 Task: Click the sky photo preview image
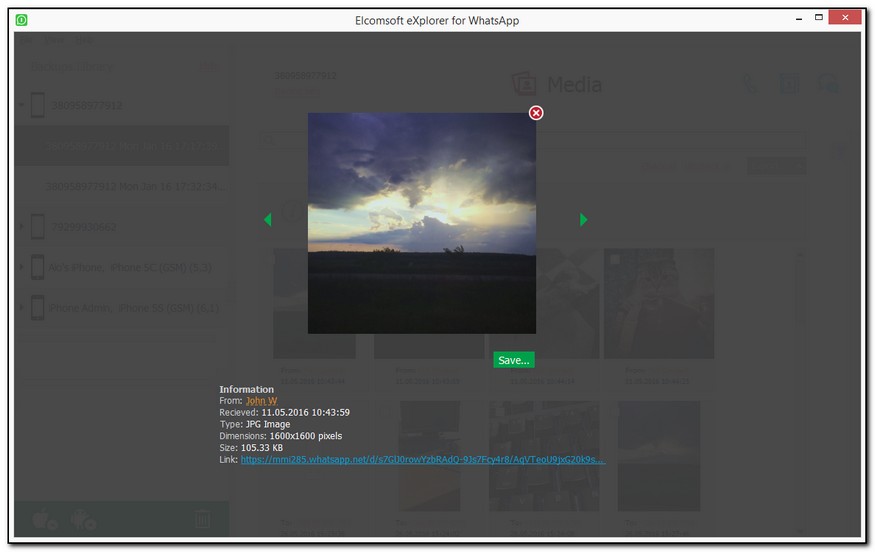pos(421,222)
